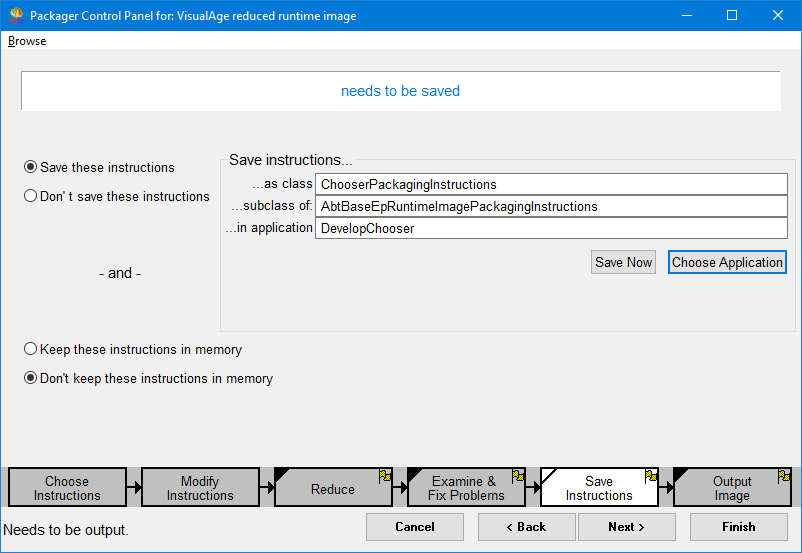Switch to the Output Image step
Image resolution: width=802 pixels, height=553 pixels.
(x=731, y=488)
